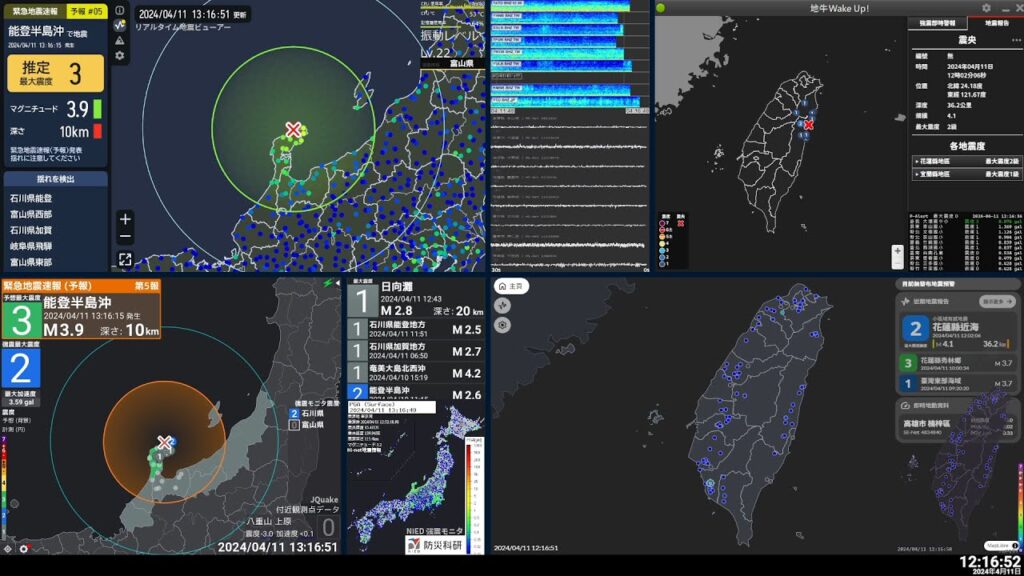The image size is (1024, 576).
Task: Open the more options menu beside 震央
Action: pos(1015,39)
